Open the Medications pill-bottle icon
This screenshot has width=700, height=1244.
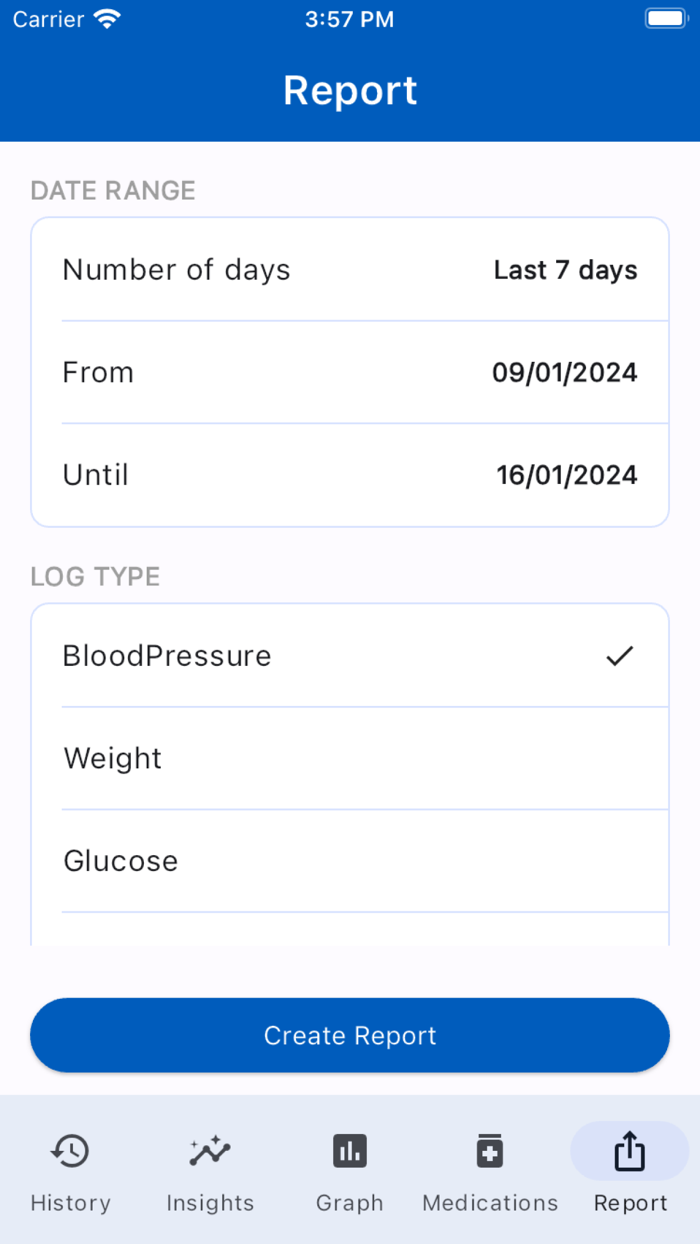[490, 1151]
